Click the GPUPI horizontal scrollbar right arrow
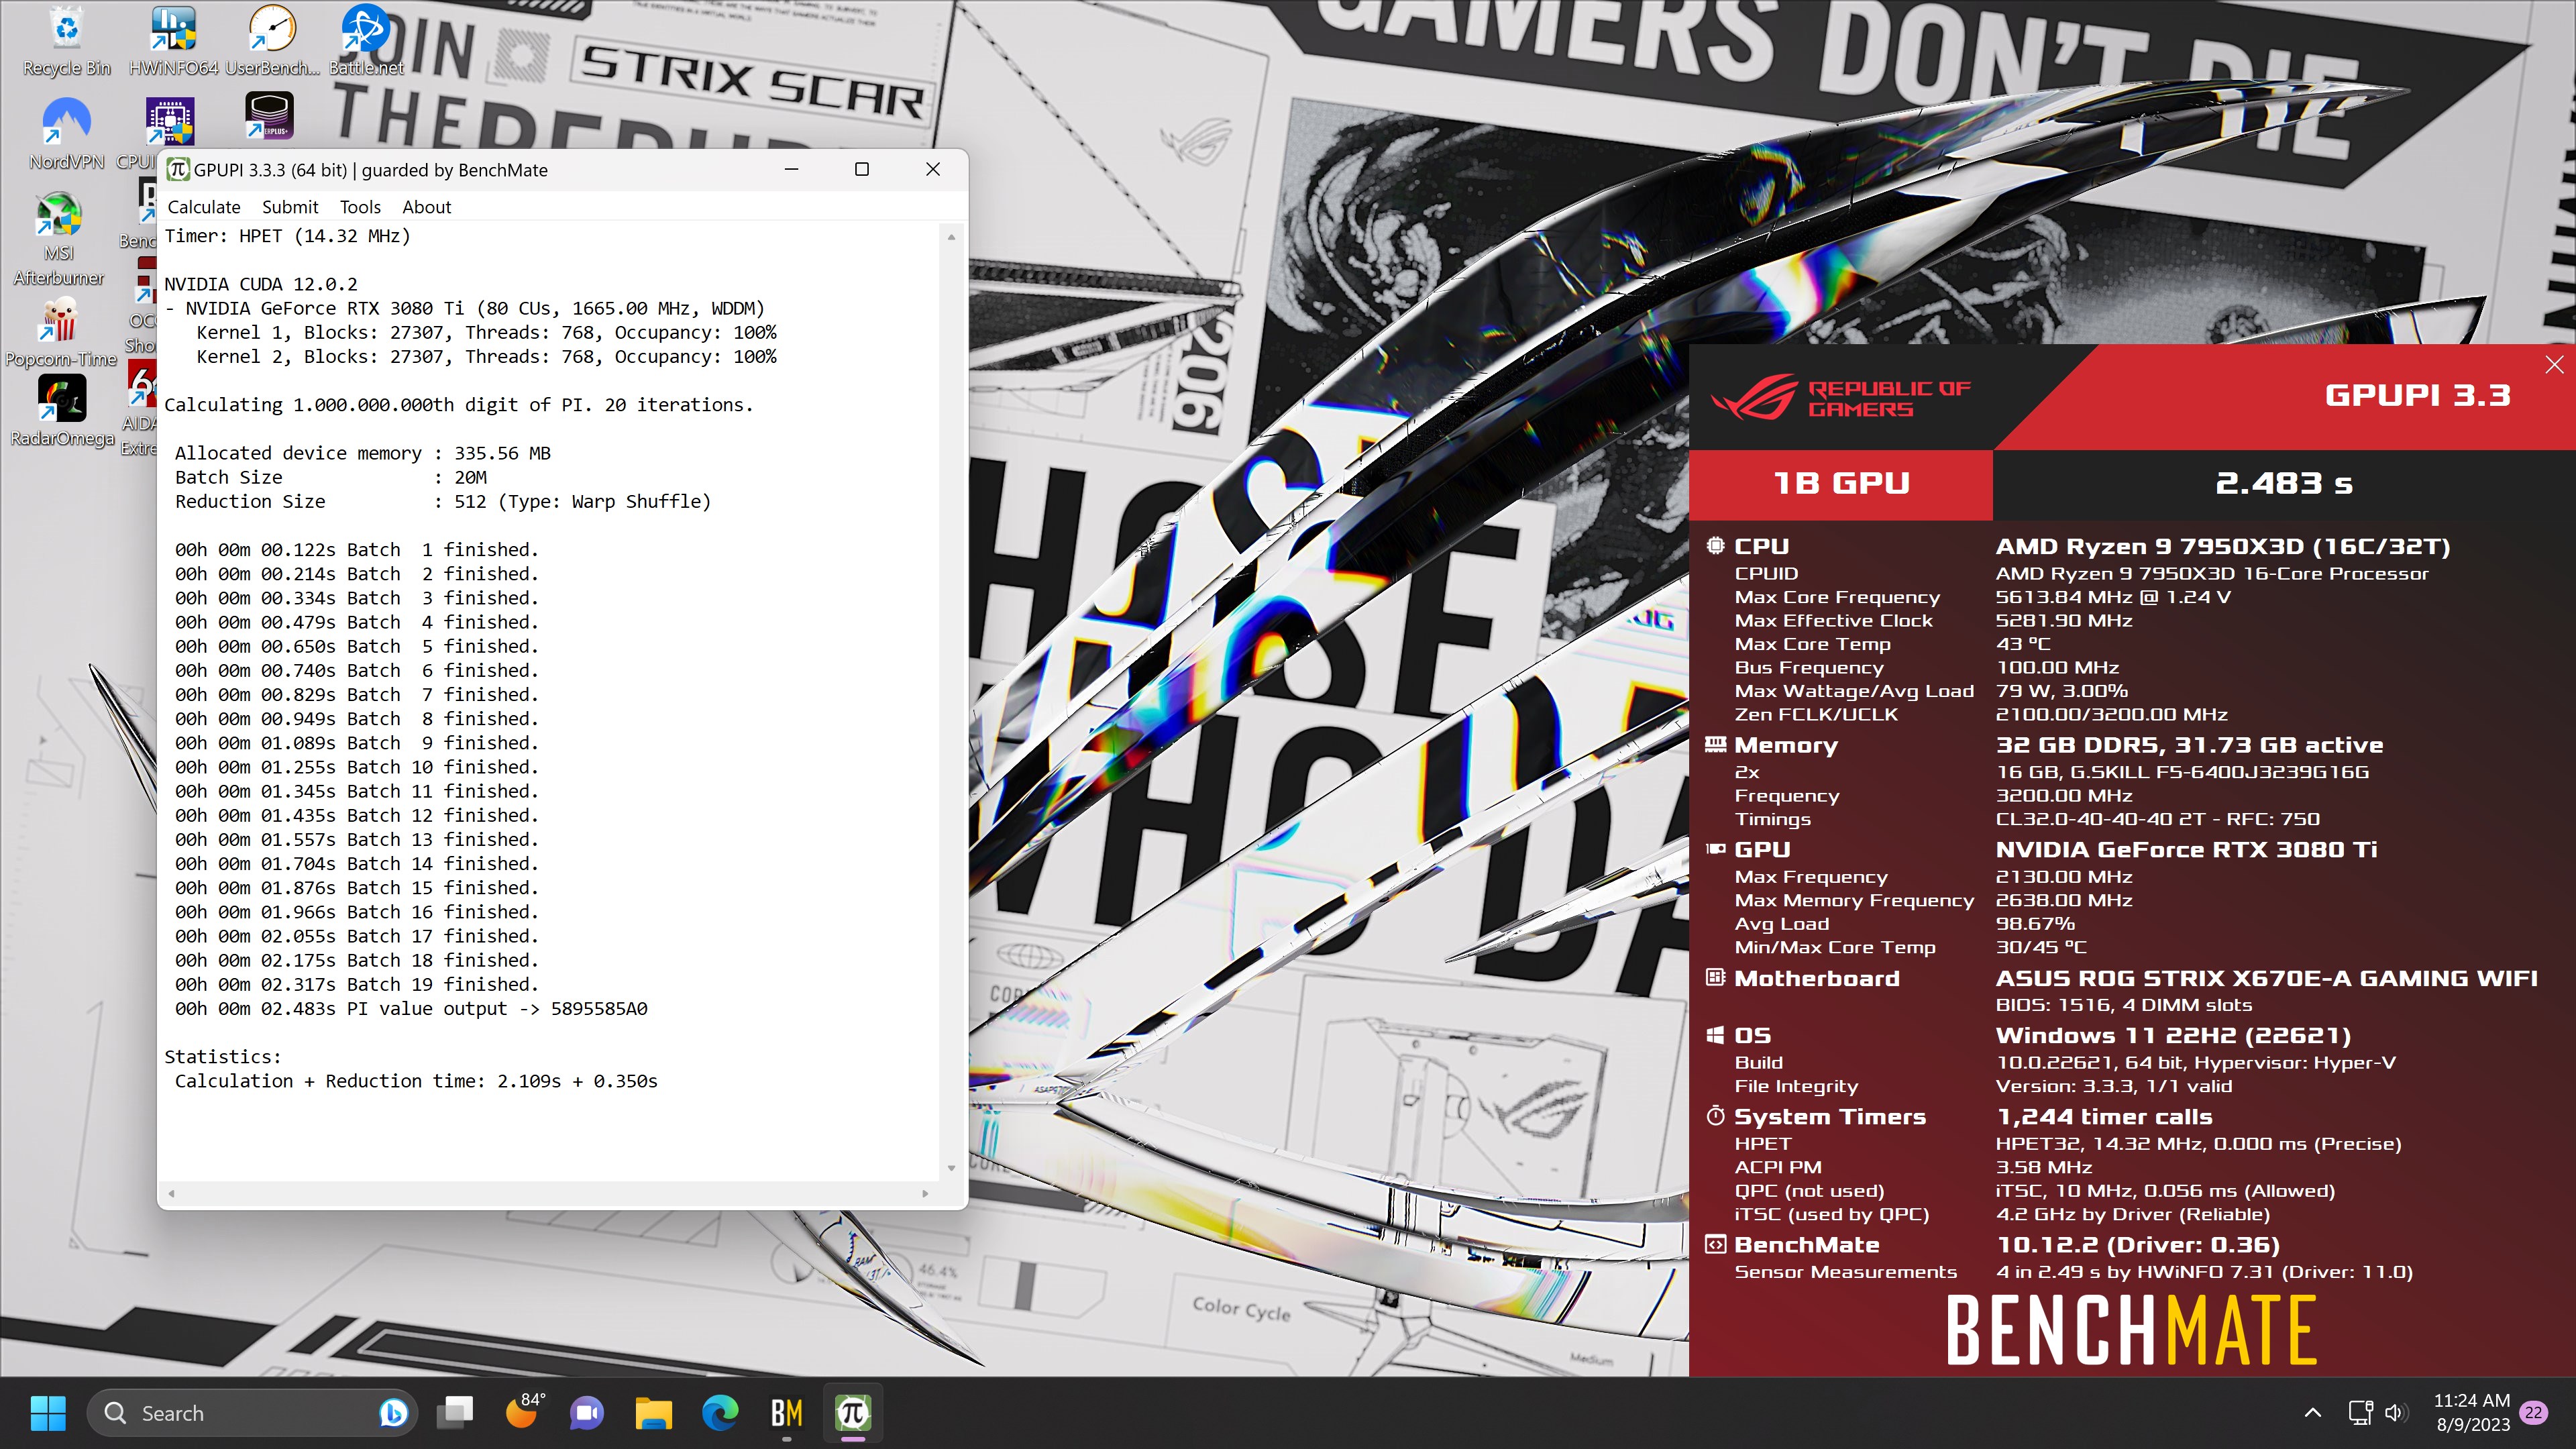Viewport: 2576px width, 1449px height. click(925, 1193)
